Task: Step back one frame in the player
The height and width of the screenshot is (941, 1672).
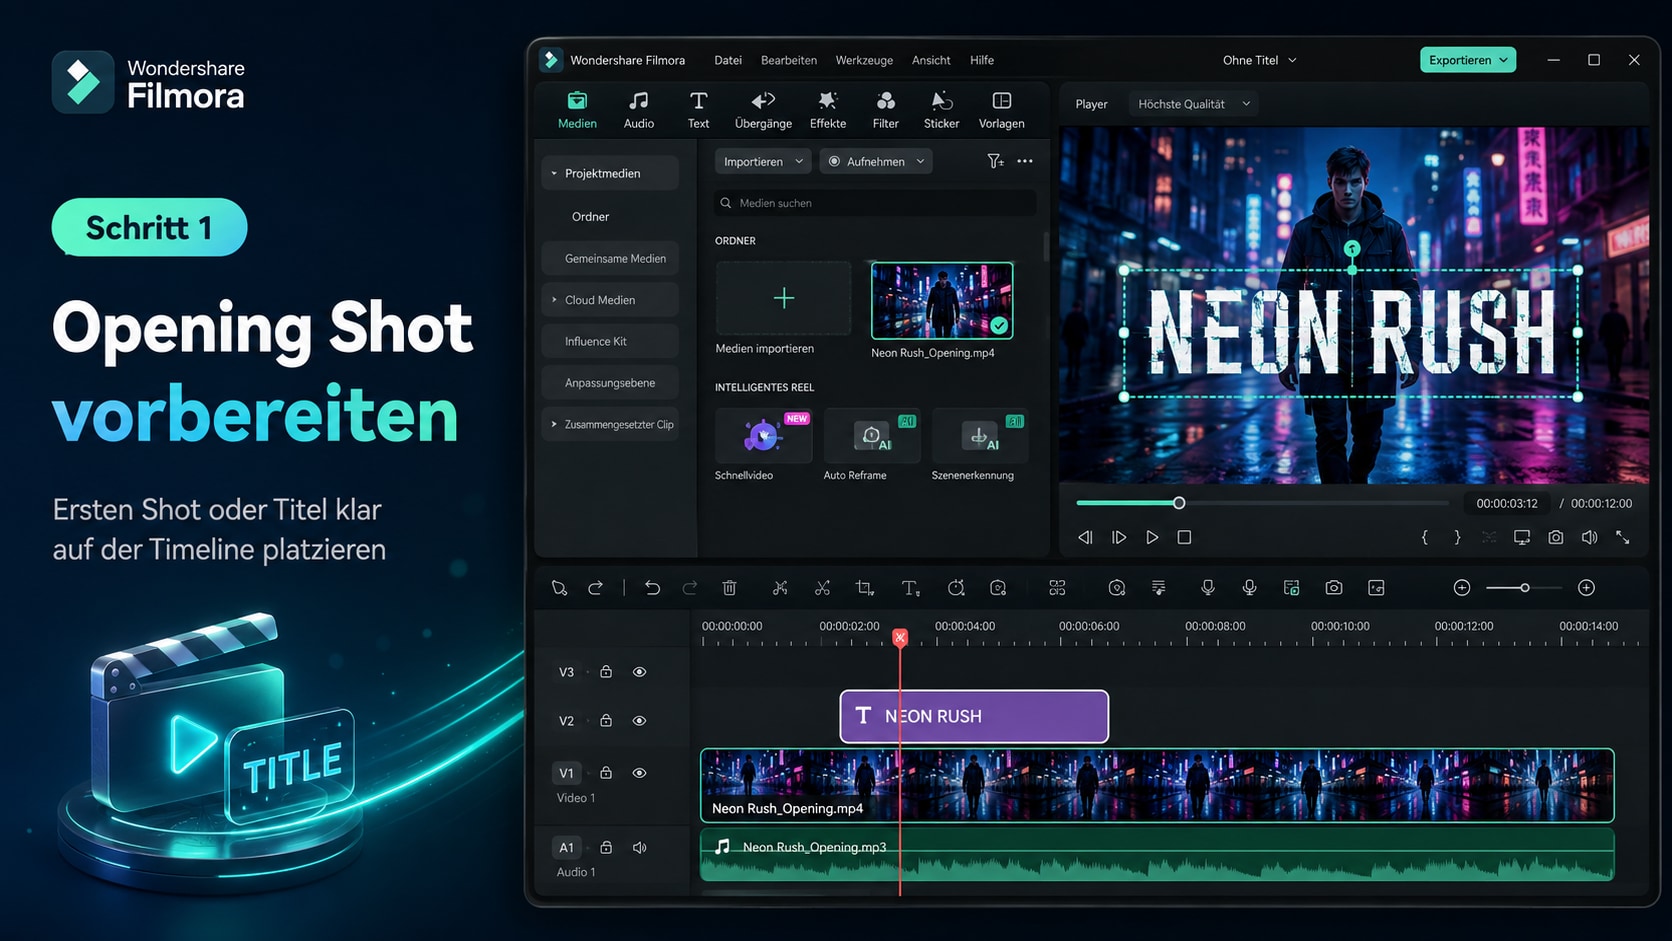Action: [1085, 537]
